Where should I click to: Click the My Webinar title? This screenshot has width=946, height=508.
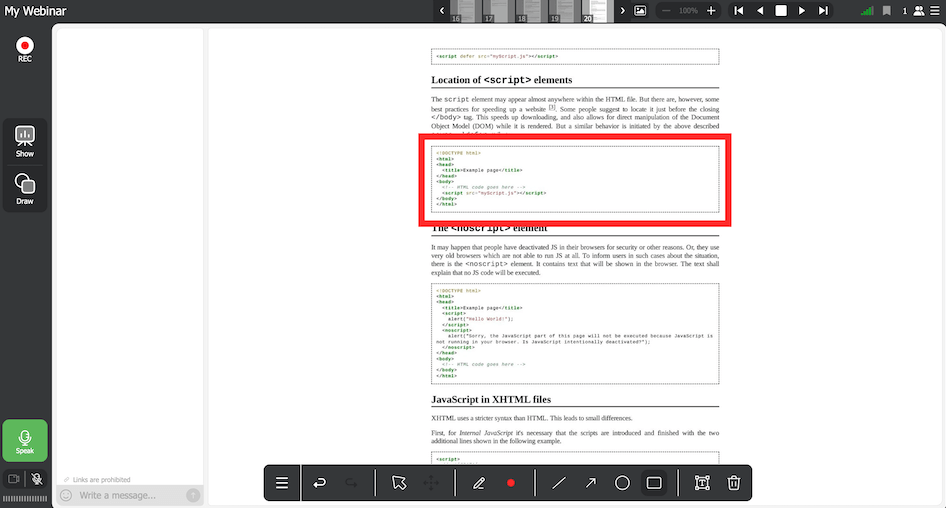tap(36, 11)
